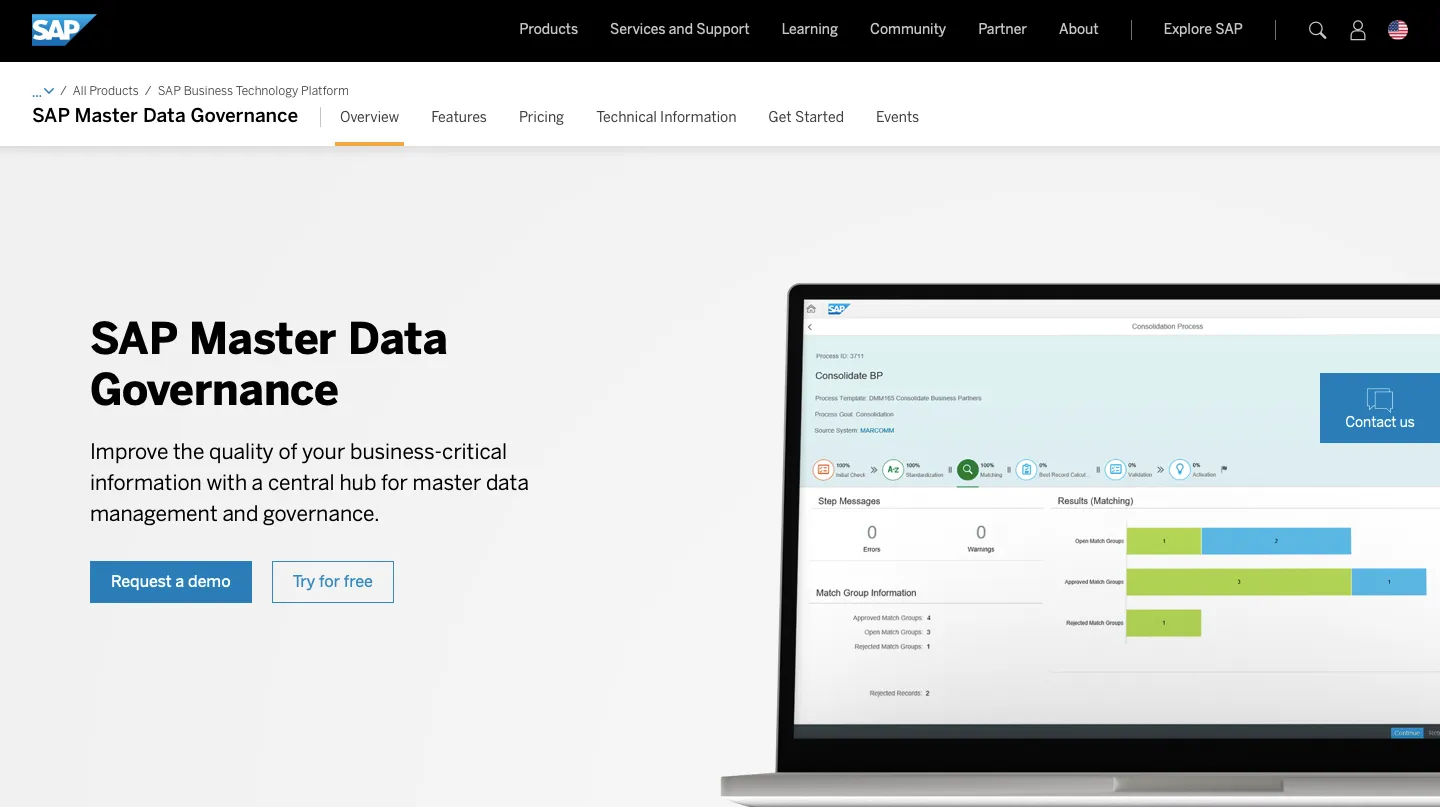Viewport: 1440px width, 807px height.
Task: Expand the breadcrumb ellipsis dropdown
Action: 43,91
